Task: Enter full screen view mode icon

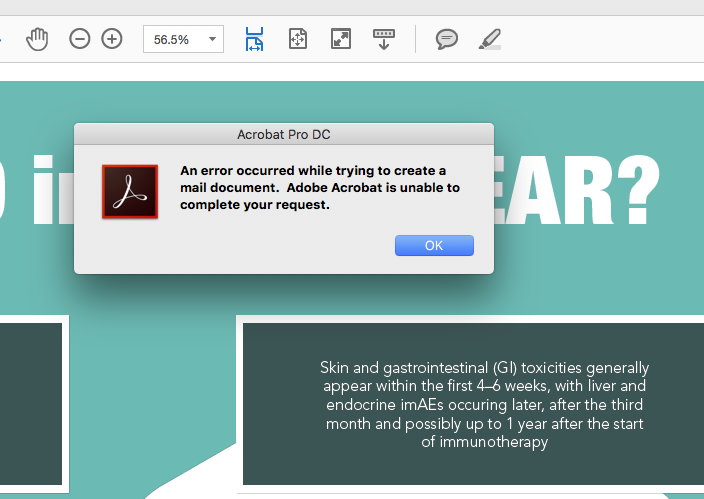Action: click(x=341, y=39)
